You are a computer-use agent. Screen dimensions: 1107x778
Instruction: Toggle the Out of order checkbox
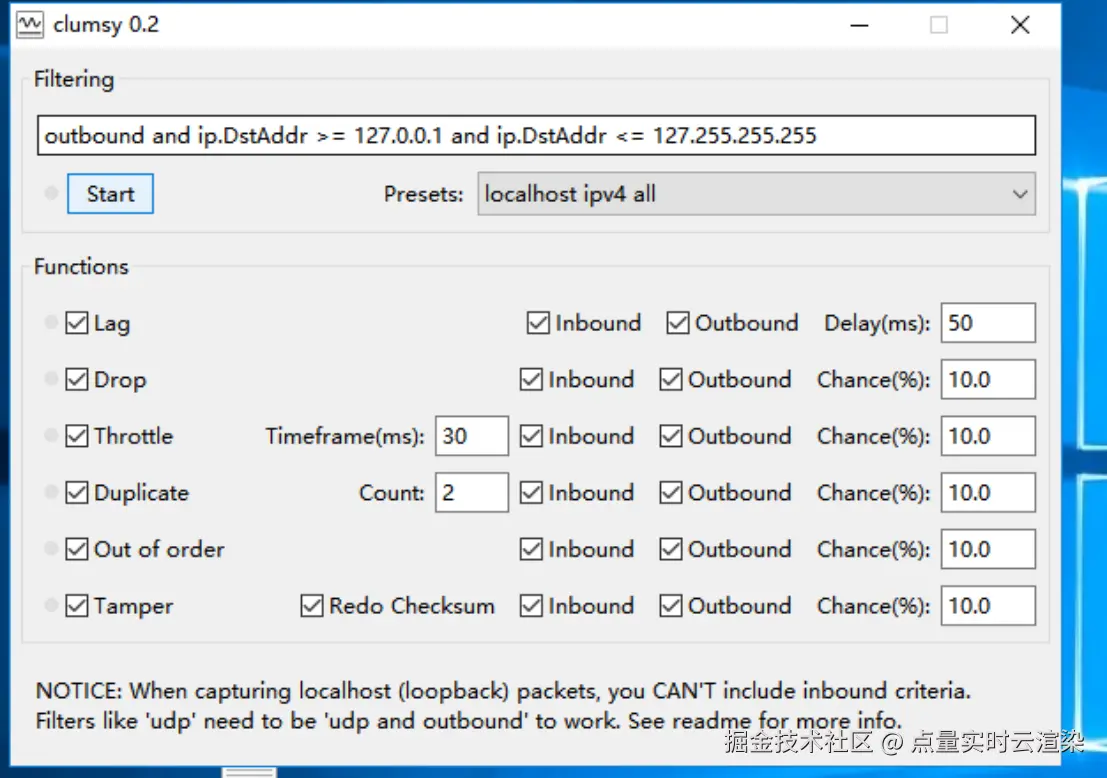click(x=77, y=549)
